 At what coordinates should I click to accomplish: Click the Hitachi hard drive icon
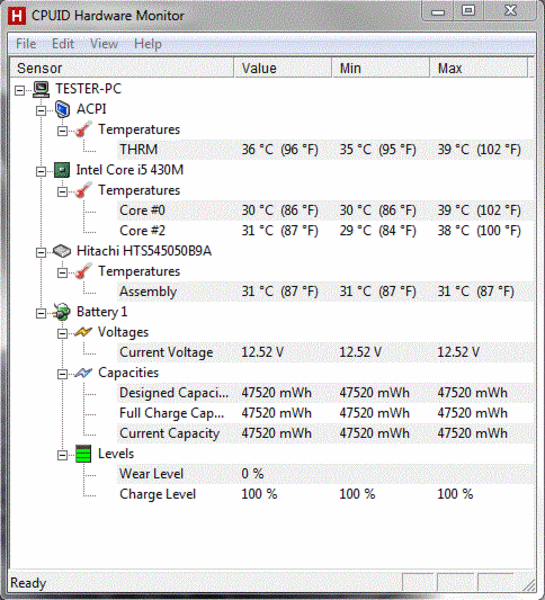click(x=62, y=251)
